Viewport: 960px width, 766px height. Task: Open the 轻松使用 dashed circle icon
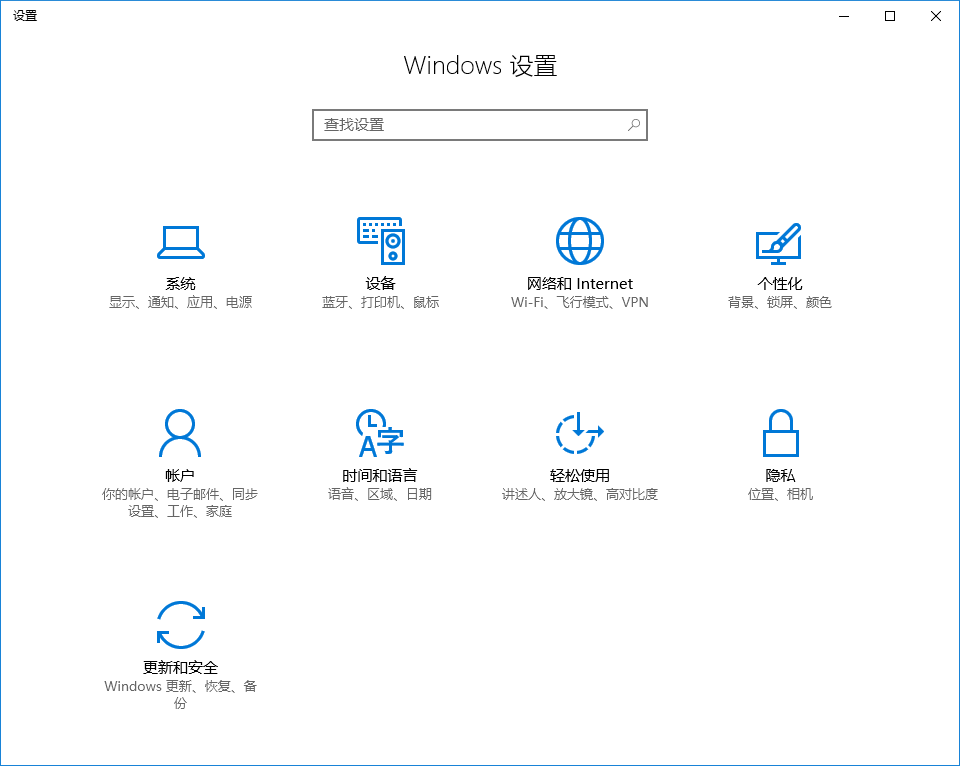(x=579, y=433)
